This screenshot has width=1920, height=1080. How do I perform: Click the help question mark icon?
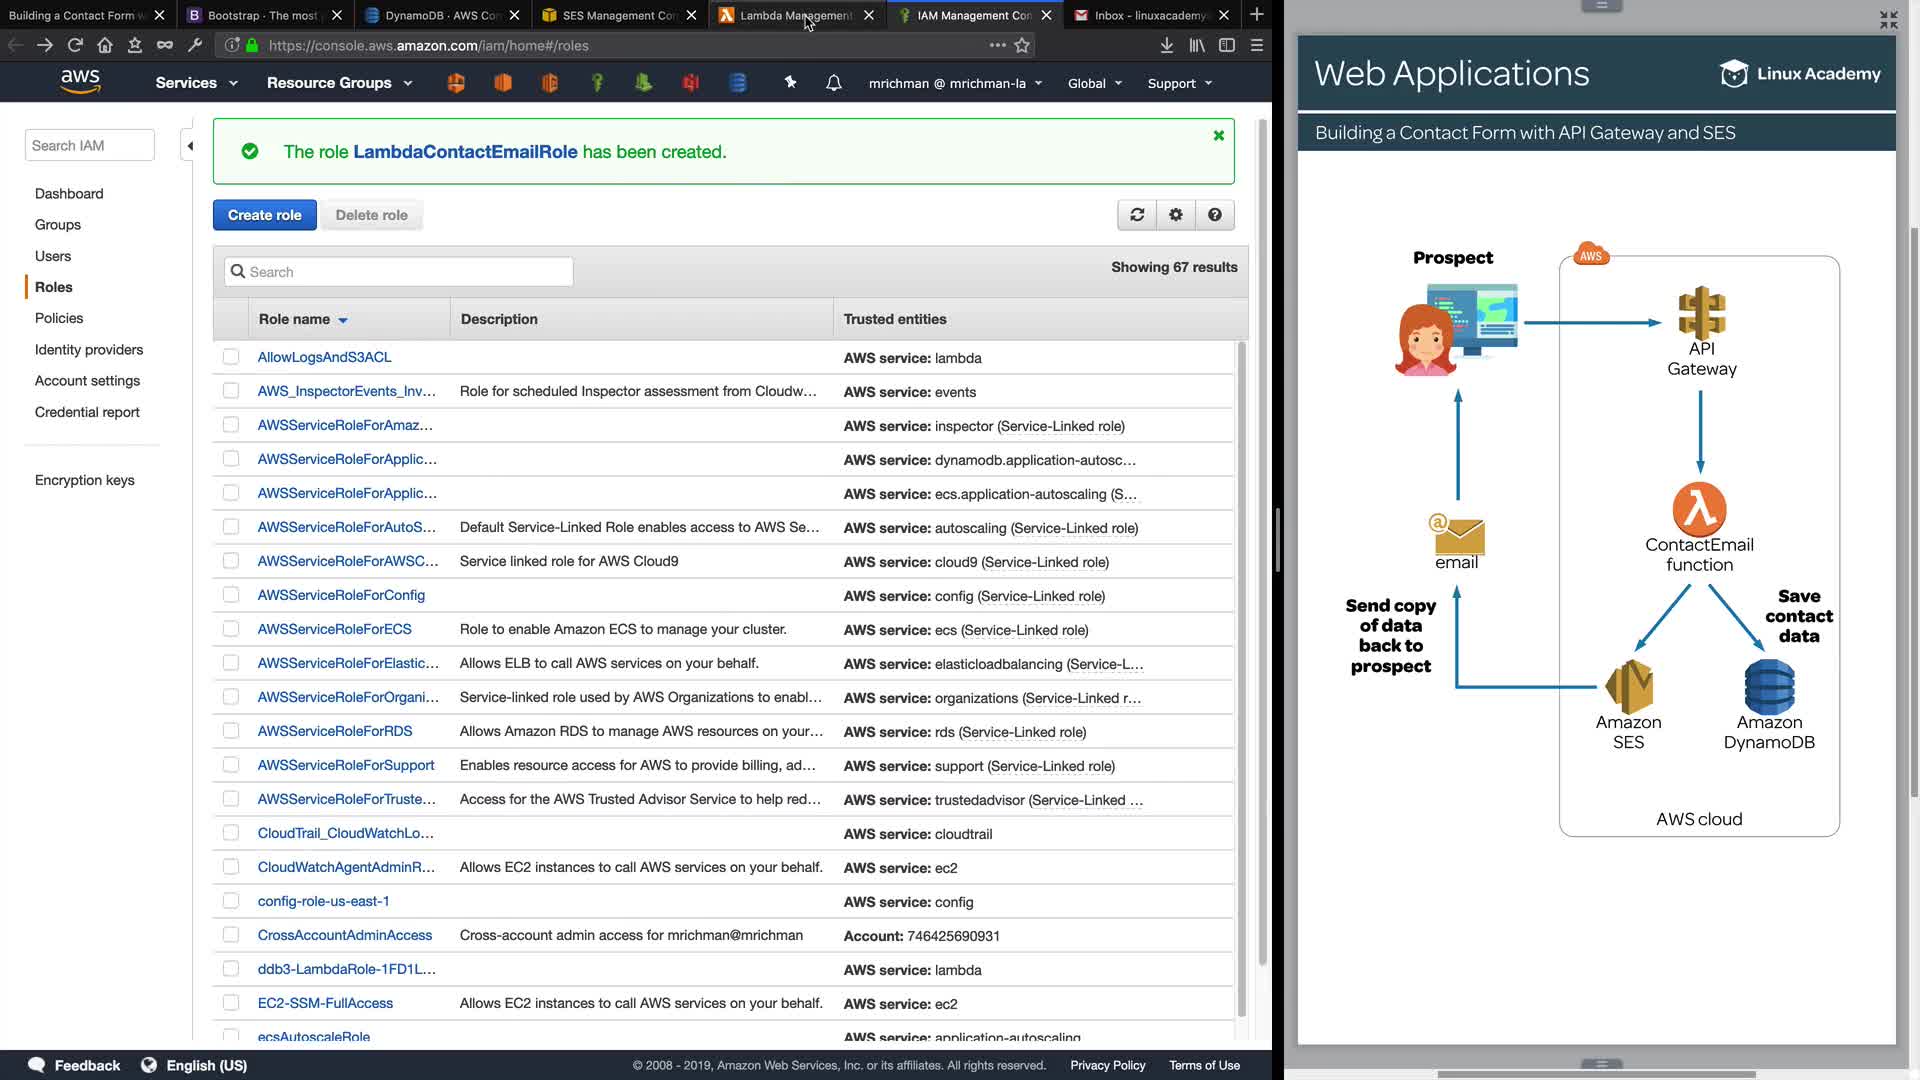tap(1214, 215)
